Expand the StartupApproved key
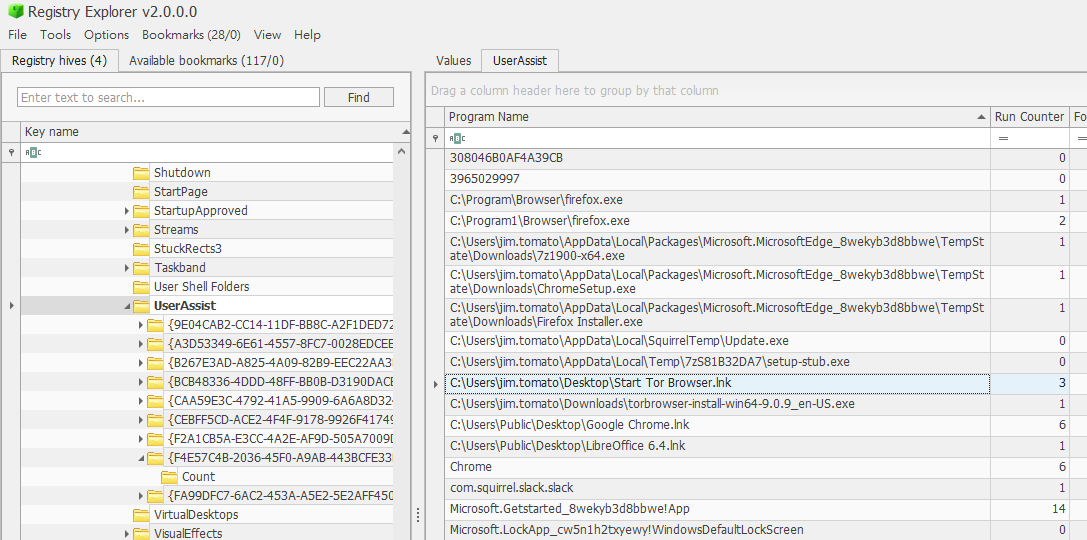Viewport: 1087px width, 540px height. coord(127,211)
